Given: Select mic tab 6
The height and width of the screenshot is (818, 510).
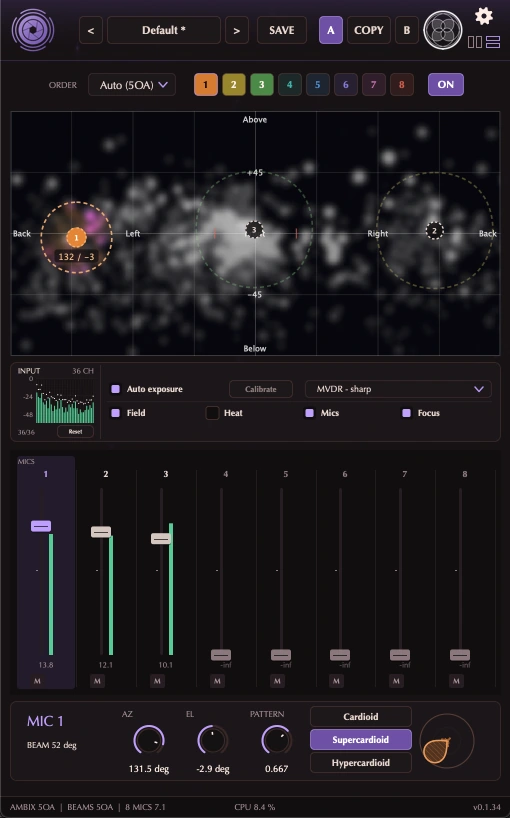Looking at the screenshot, I should coord(346,85).
